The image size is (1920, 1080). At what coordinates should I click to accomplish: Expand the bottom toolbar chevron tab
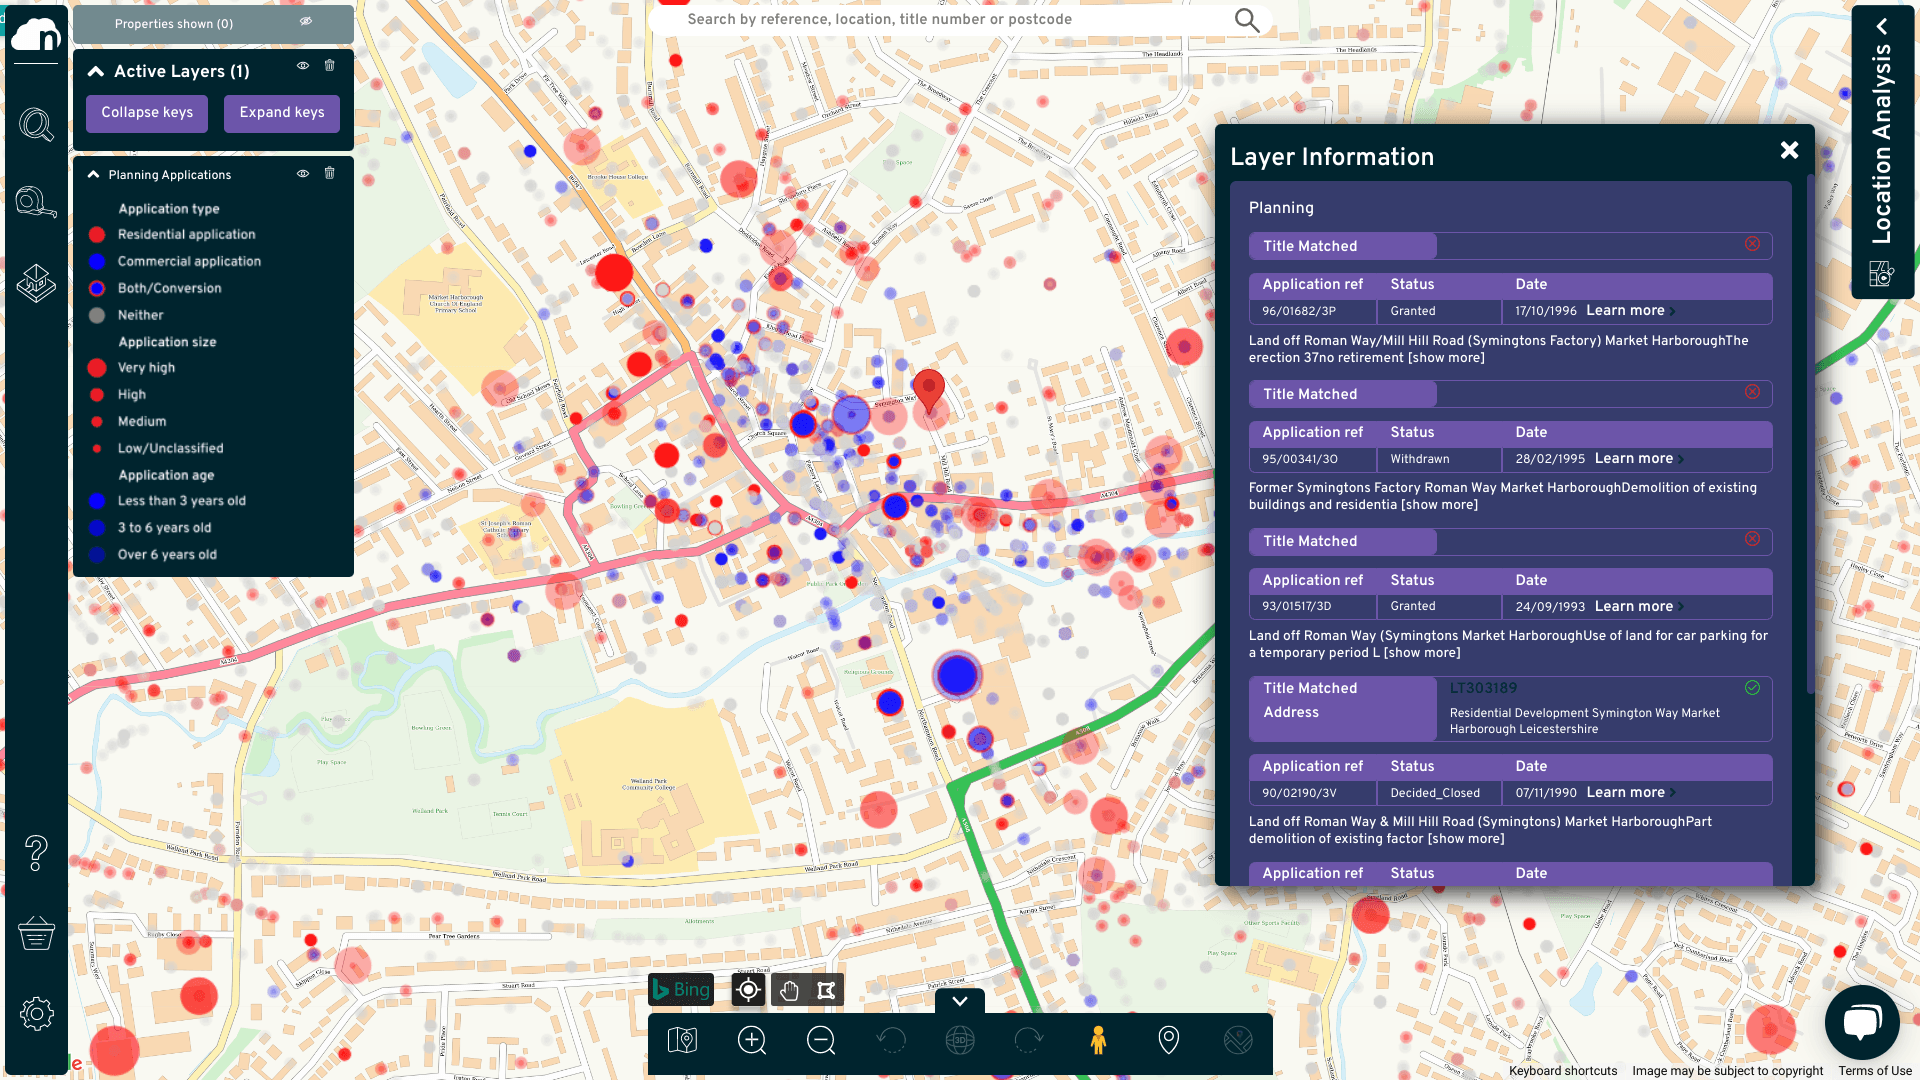click(960, 1001)
